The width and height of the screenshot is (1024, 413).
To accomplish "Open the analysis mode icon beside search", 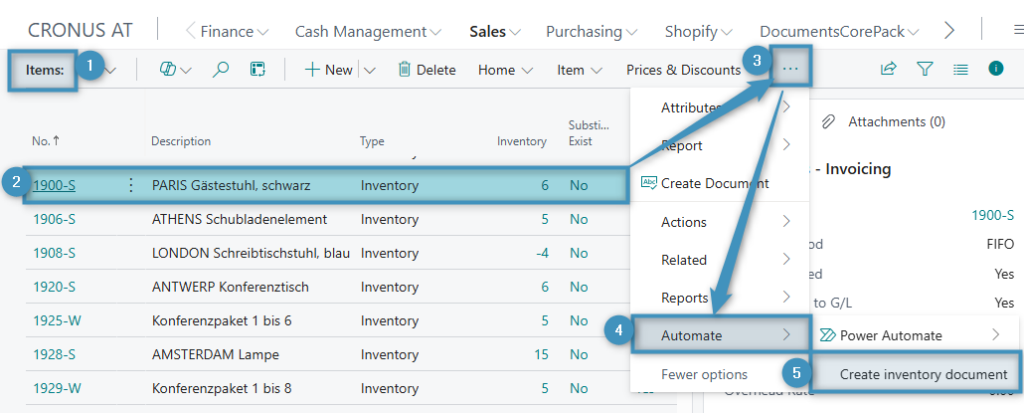I will click(258, 70).
